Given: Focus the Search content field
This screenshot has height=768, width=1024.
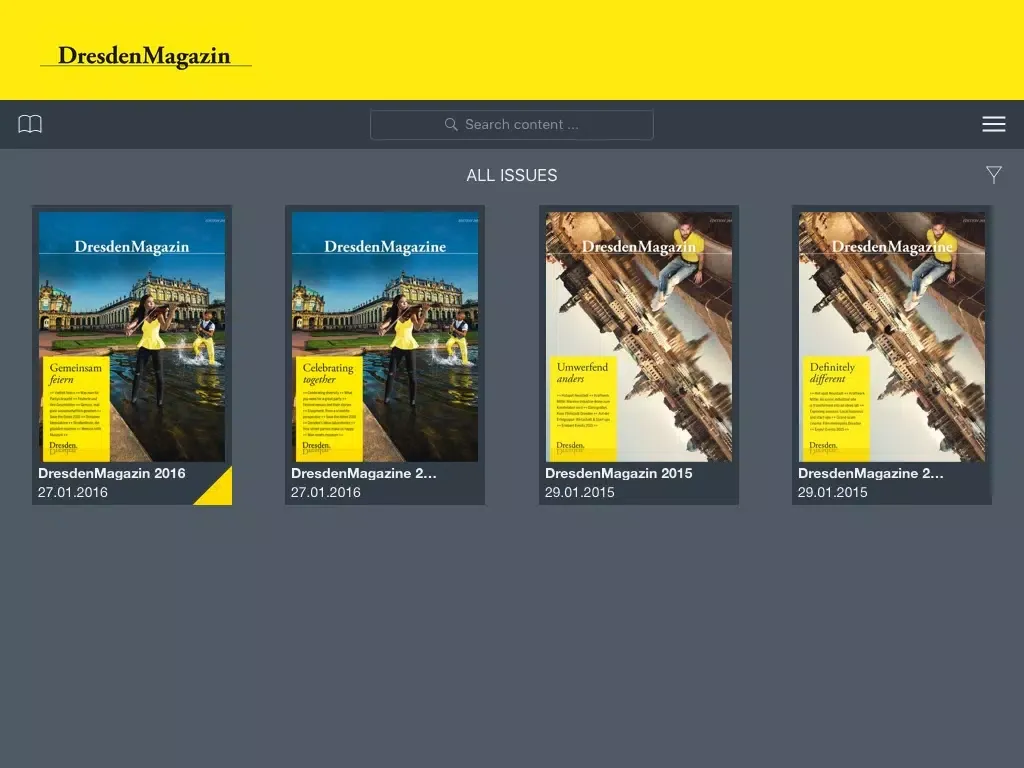Looking at the screenshot, I should [x=511, y=125].
